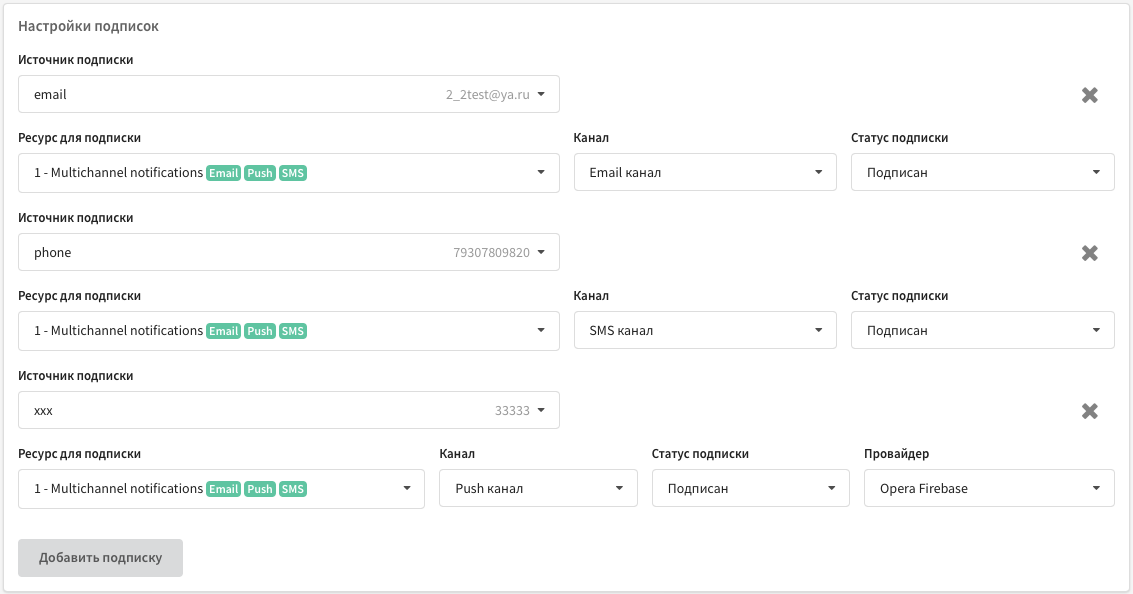Open resource dropdown in email subscription

289,173
